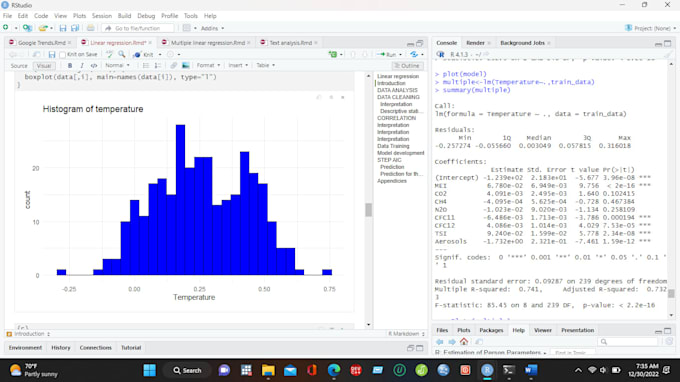680x382 pixels.
Task: Switch to Source editor mode
Action: 19,65
